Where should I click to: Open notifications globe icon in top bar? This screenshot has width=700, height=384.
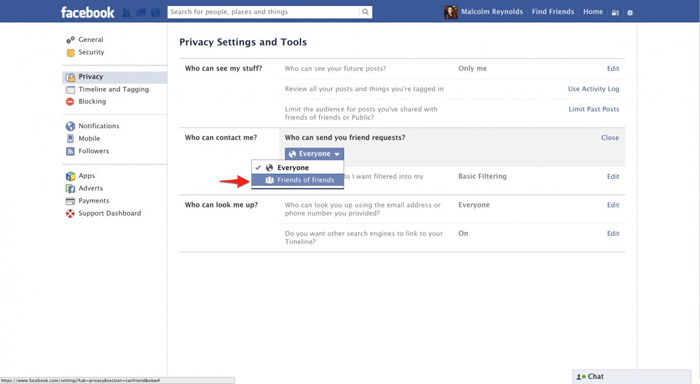155,13
